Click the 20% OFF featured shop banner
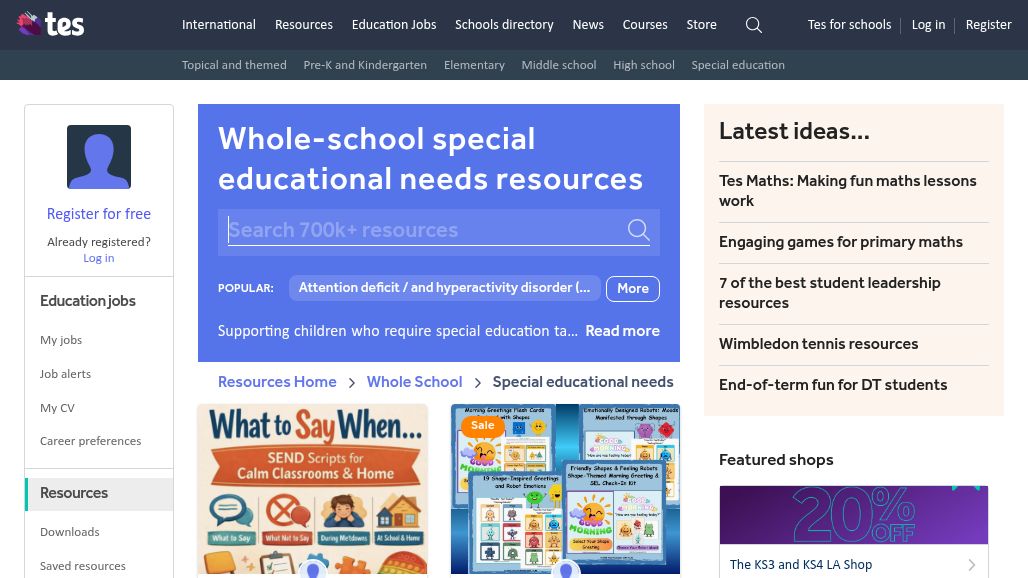The width and height of the screenshot is (1028, 578). tap(854, 515)
